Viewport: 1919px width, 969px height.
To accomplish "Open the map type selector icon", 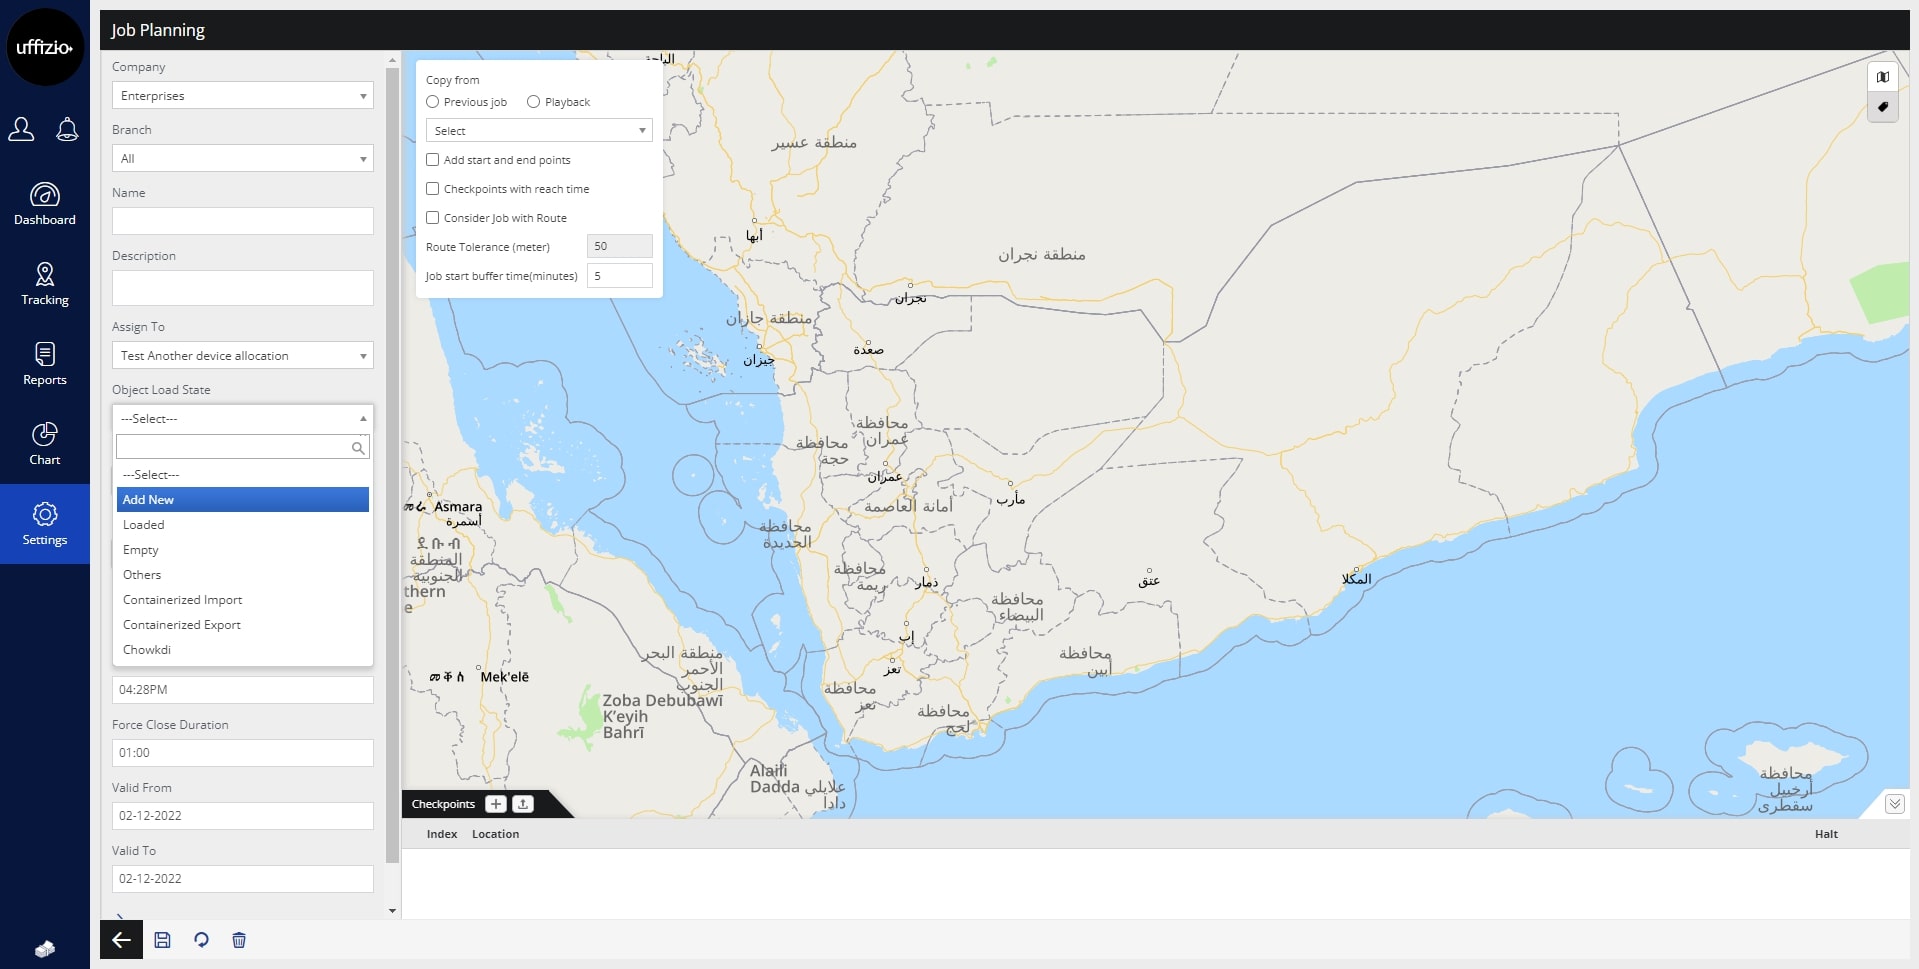I will (x=1883, y=77).
